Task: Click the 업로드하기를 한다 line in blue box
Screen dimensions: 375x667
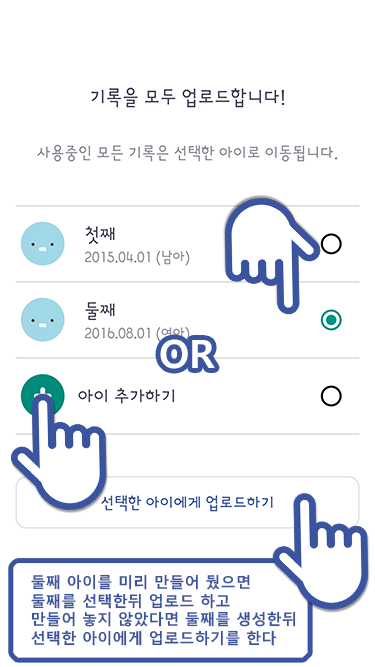Action: pos(154,638)
